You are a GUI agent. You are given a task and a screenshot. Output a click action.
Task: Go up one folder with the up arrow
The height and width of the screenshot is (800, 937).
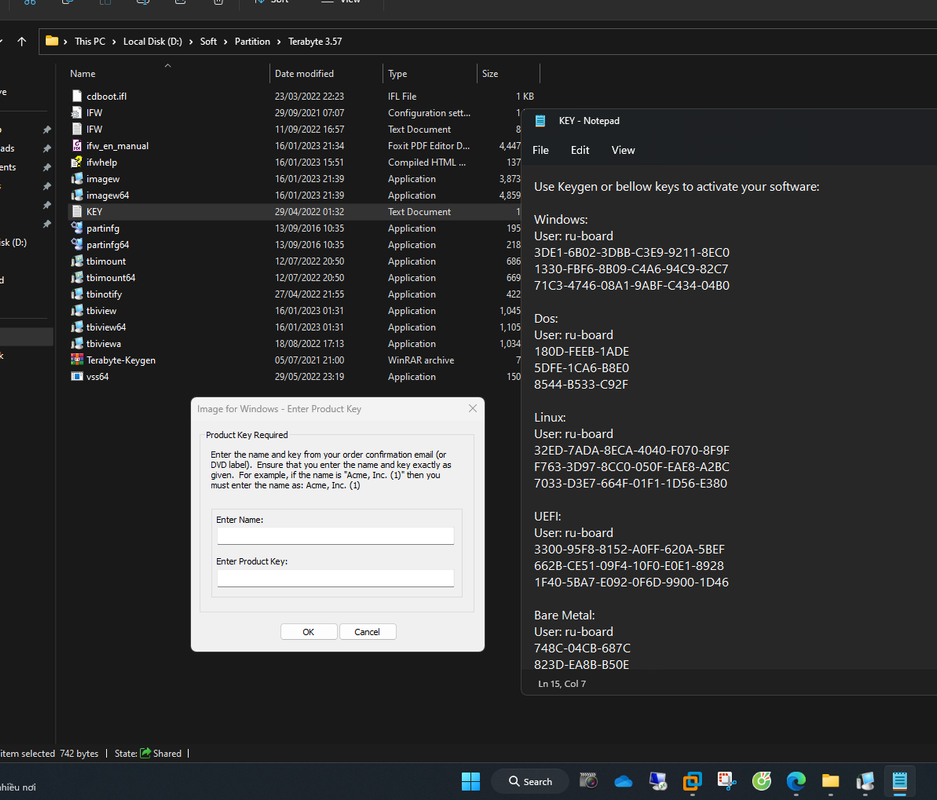[x=22, y=41]
